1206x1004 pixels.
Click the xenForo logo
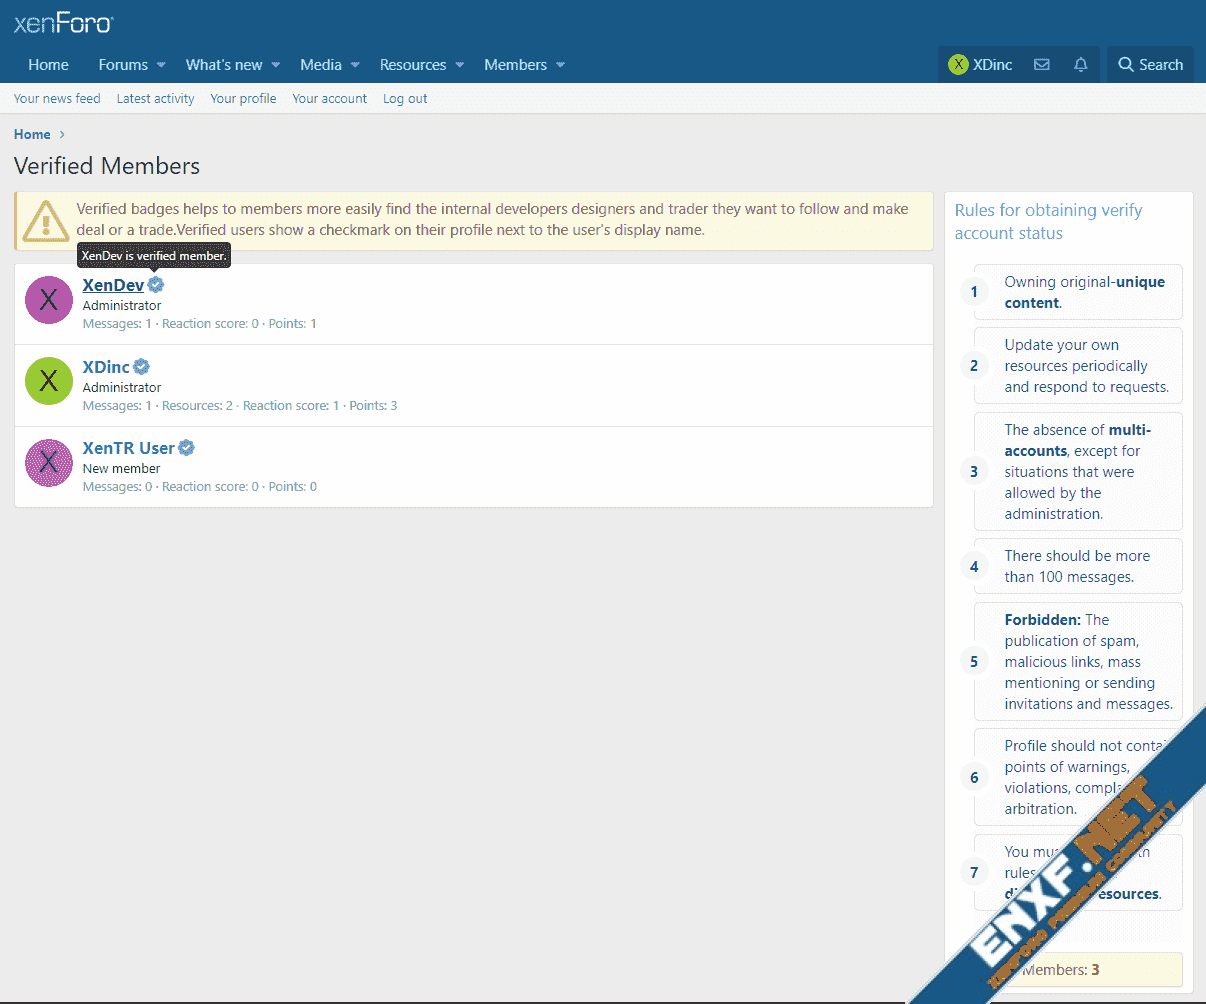(x=63, y=23)
